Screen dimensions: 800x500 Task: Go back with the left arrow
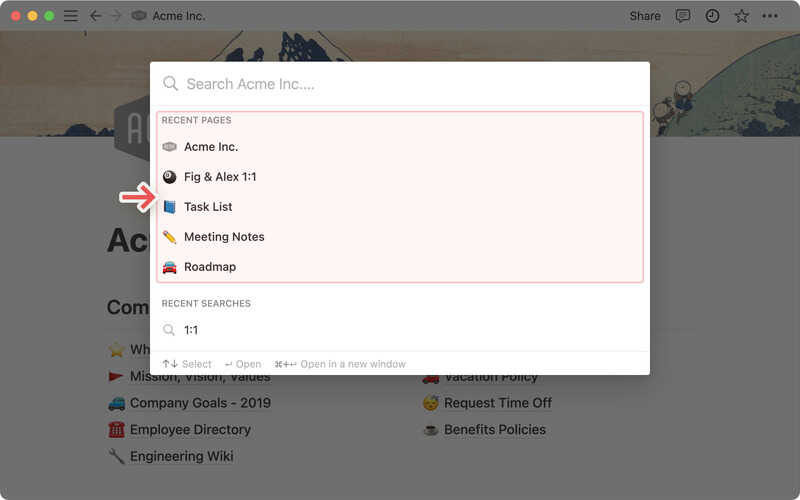point(95,16)
